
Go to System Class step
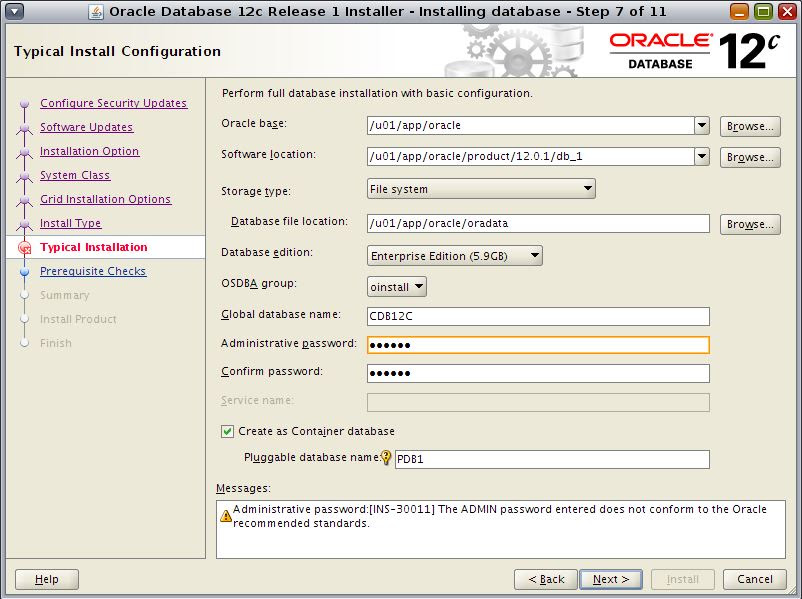[x=75, y=175]
